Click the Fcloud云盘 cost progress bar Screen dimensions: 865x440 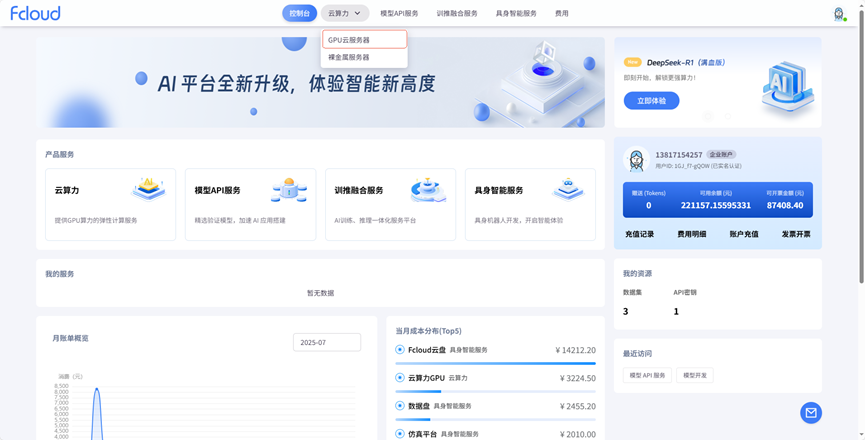click(x=495, y=364)
